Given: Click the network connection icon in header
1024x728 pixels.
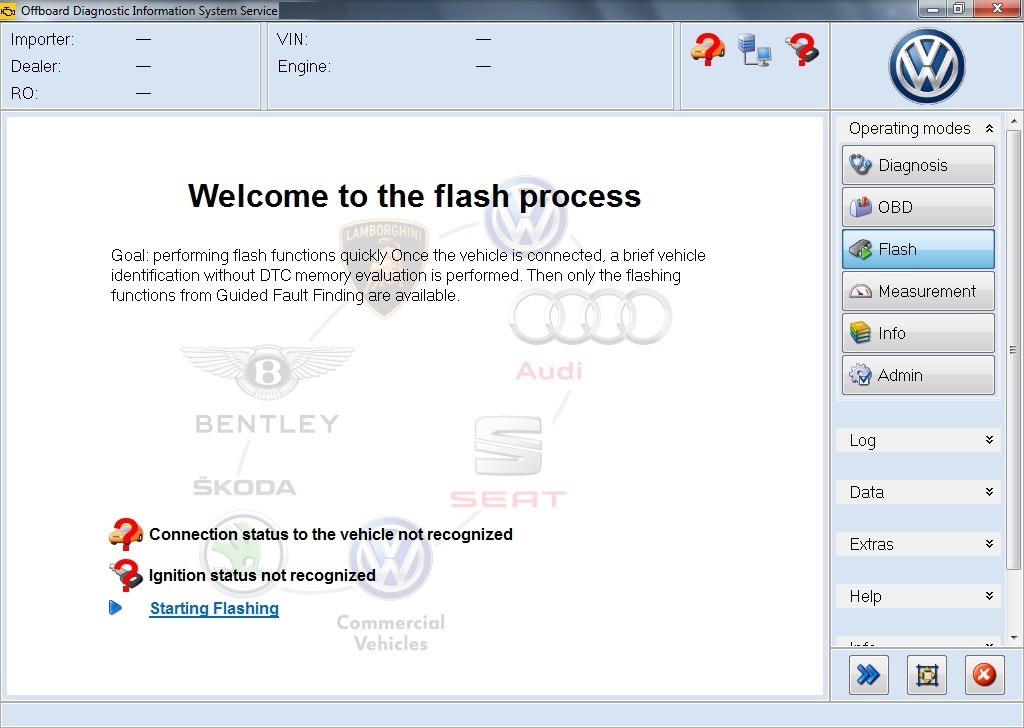Looking at the screenshot, I should (x=754, y=50).
